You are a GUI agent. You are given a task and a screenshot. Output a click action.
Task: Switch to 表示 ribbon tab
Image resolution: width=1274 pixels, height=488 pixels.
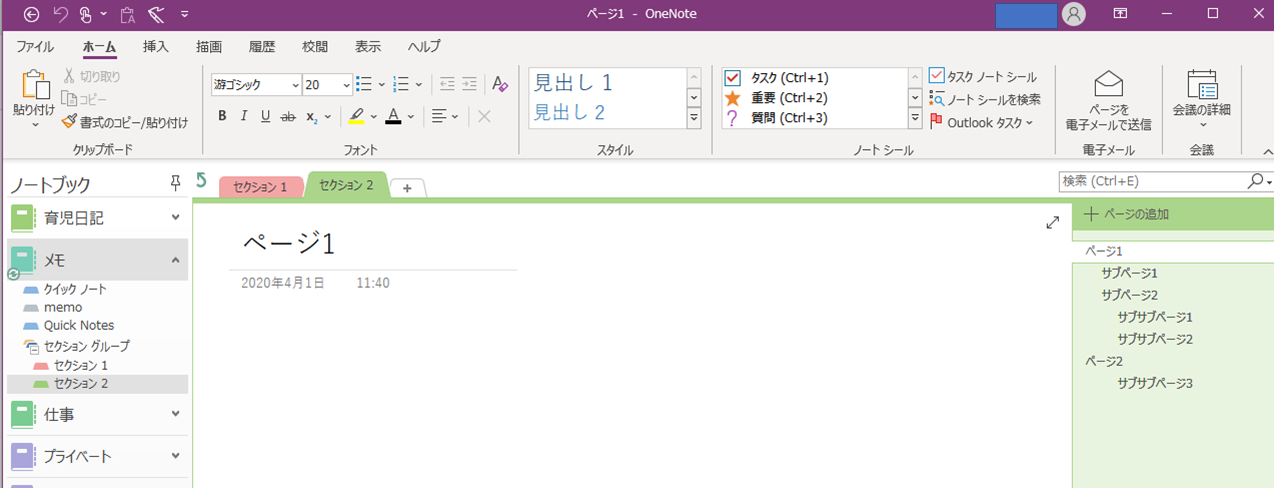pyautogui.click(x=368, y=46)
